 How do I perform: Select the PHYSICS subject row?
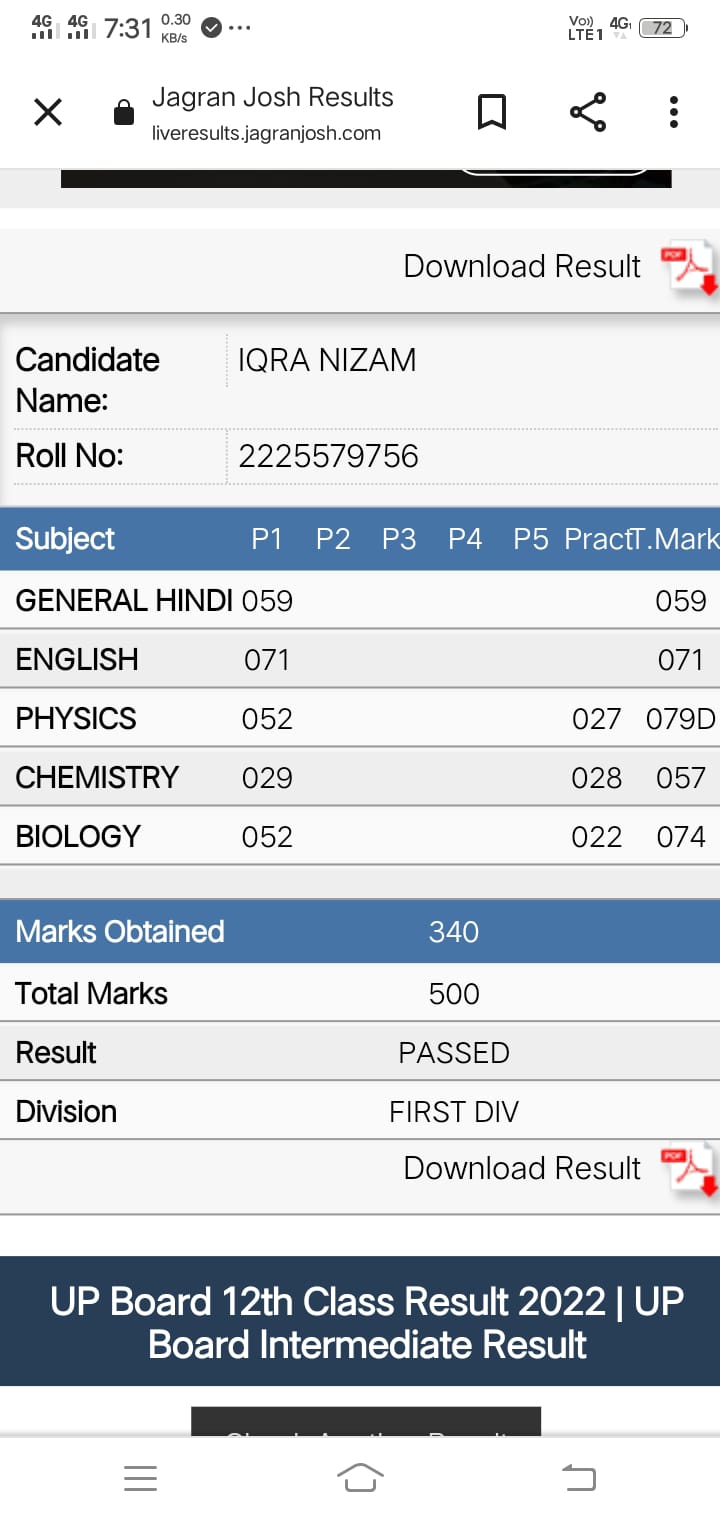point(360,718)
